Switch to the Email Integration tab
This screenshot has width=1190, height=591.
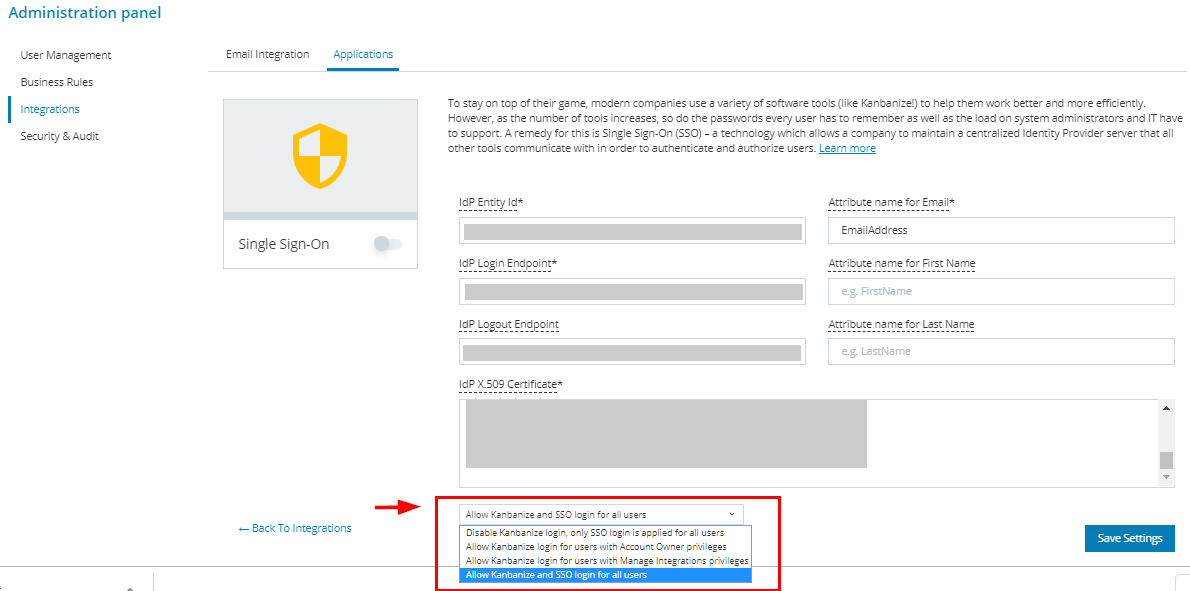point(268,55)
